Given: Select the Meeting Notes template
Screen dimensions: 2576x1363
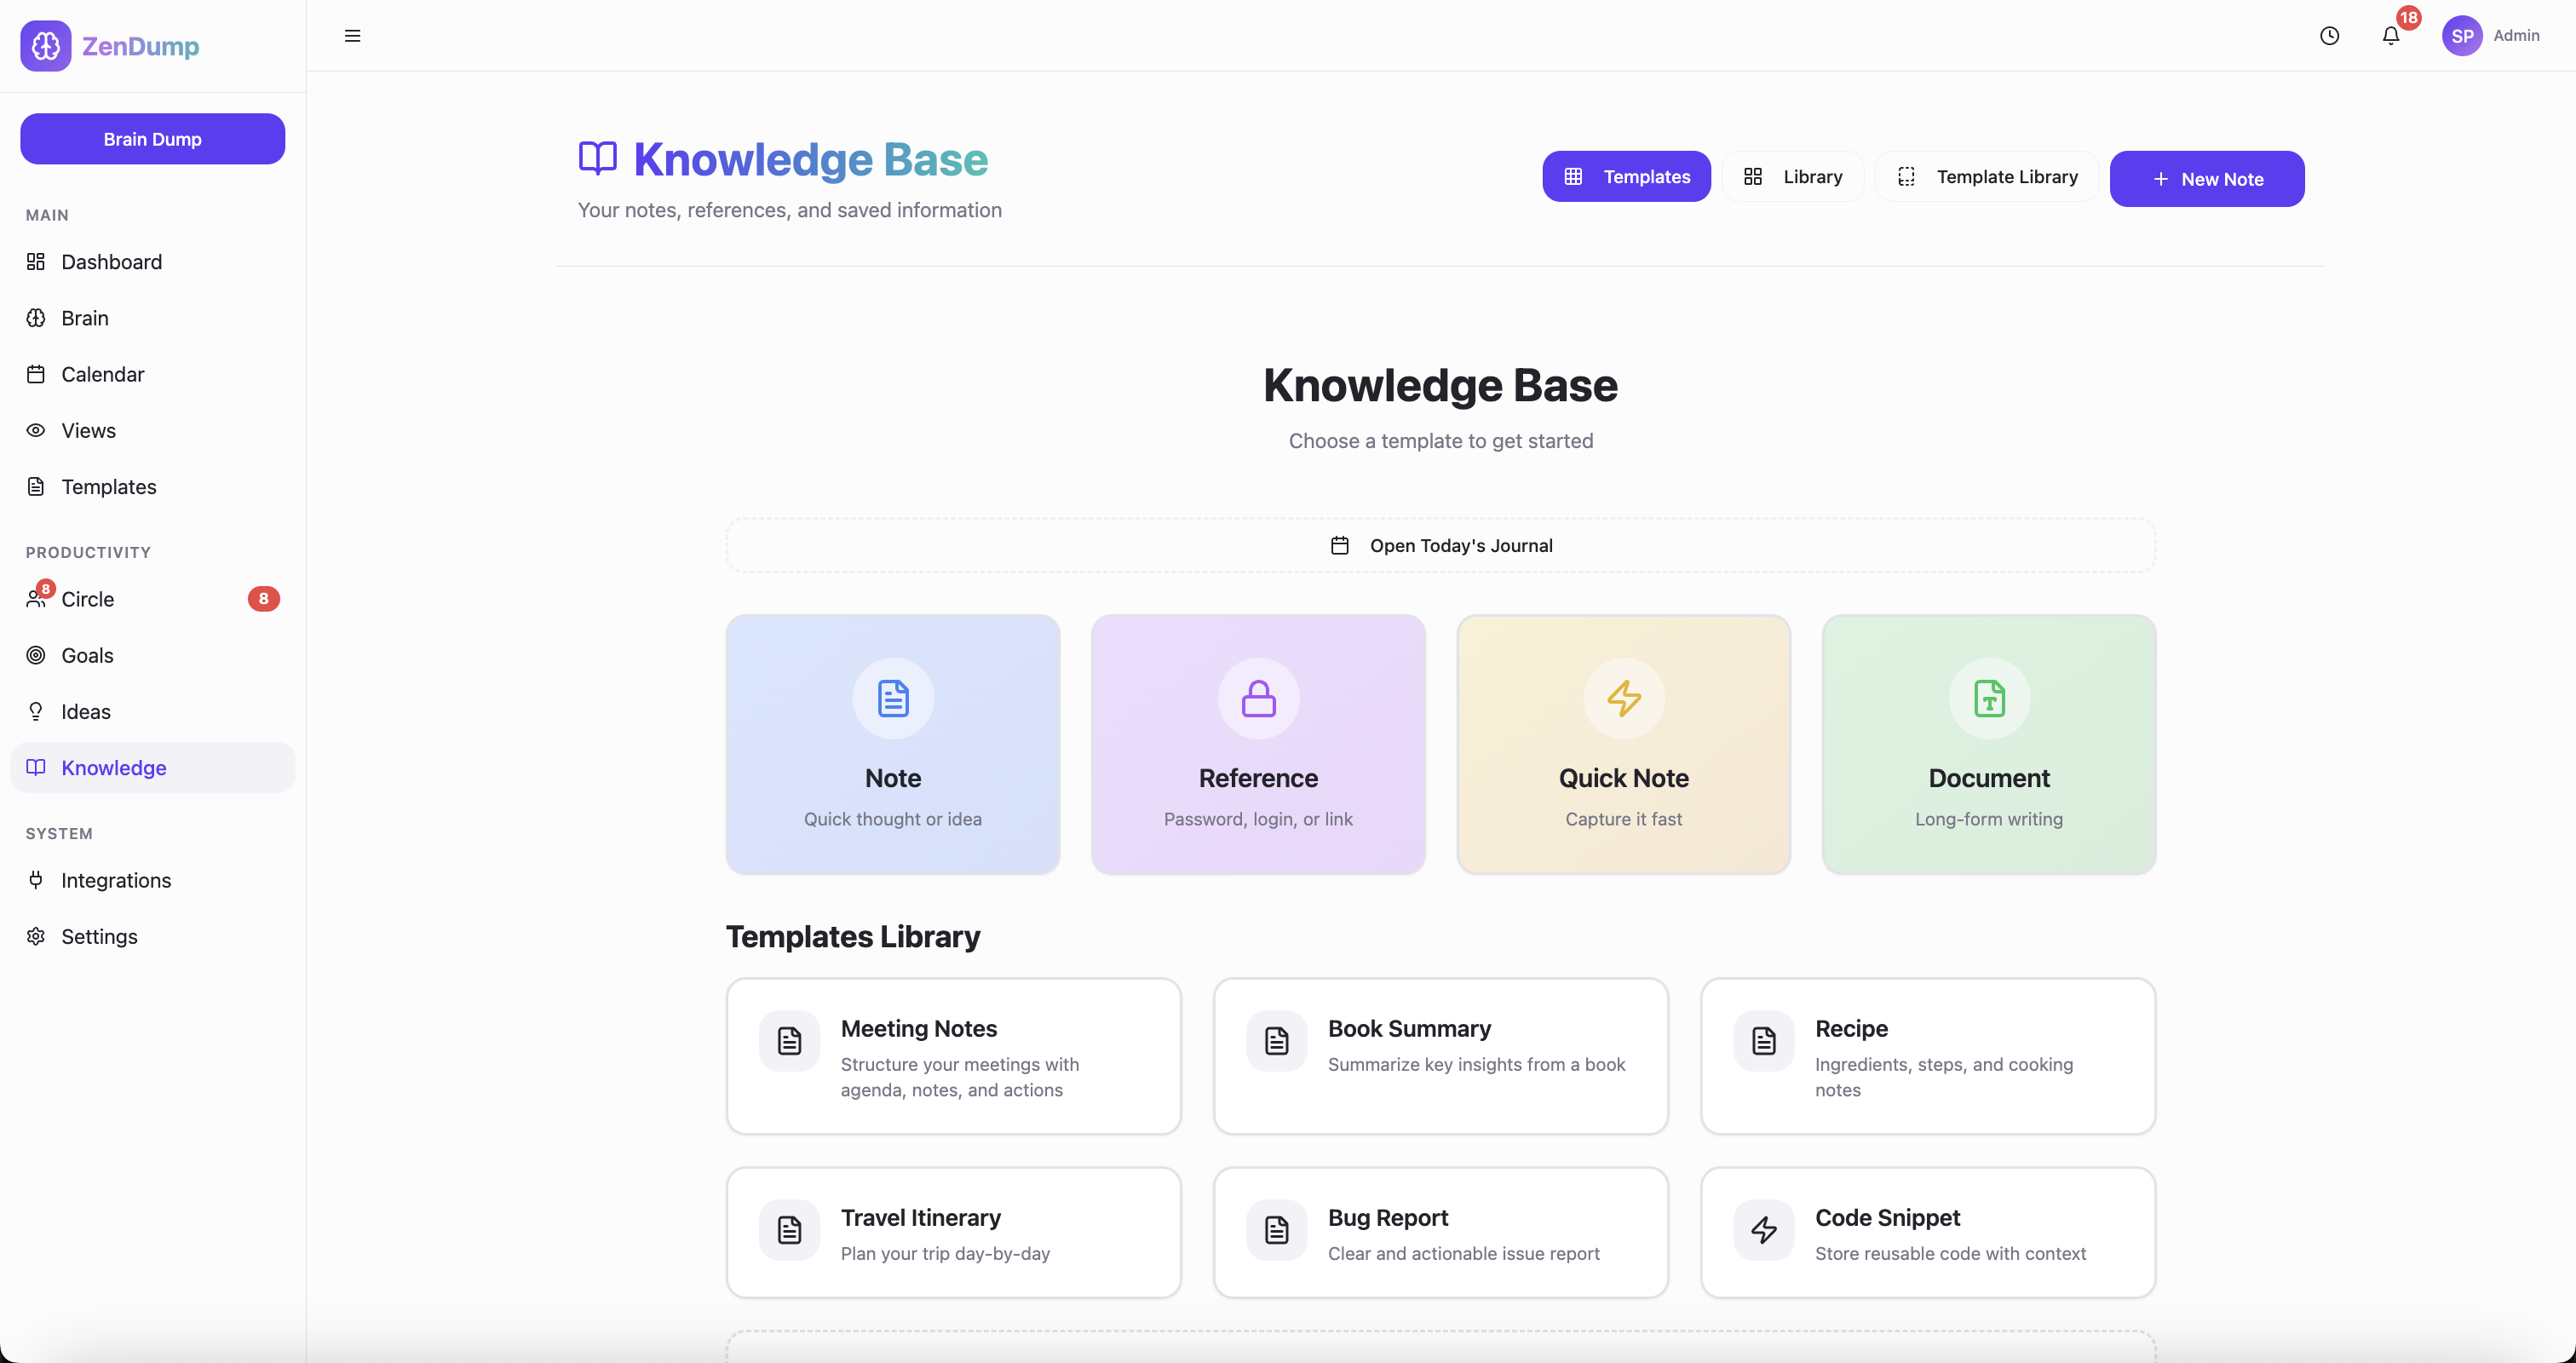Looking at the screenshot, I should pyautogui.click(x=953, y=1056).
